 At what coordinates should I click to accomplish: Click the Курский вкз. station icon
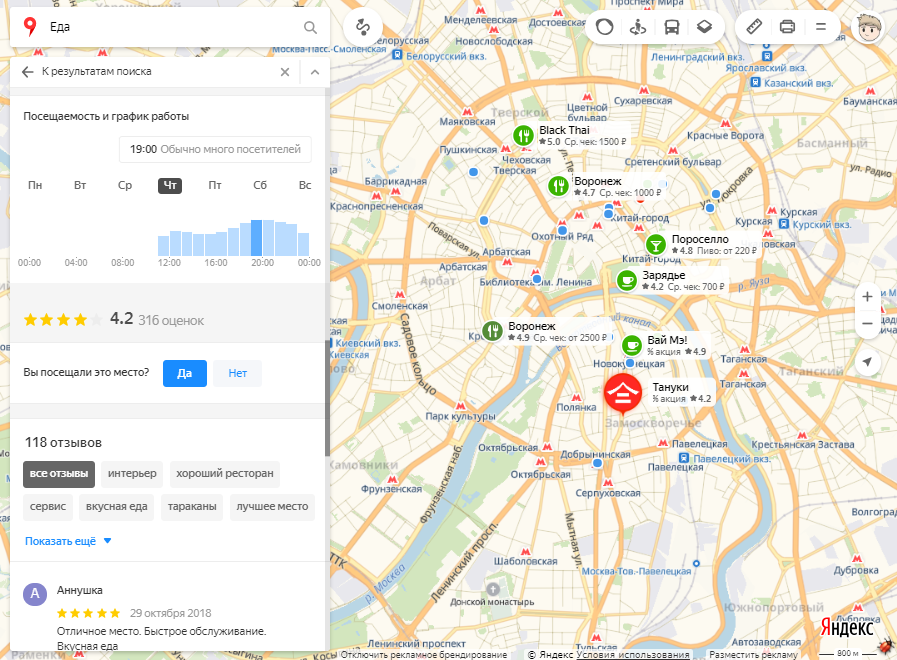(x=783, y=224)
